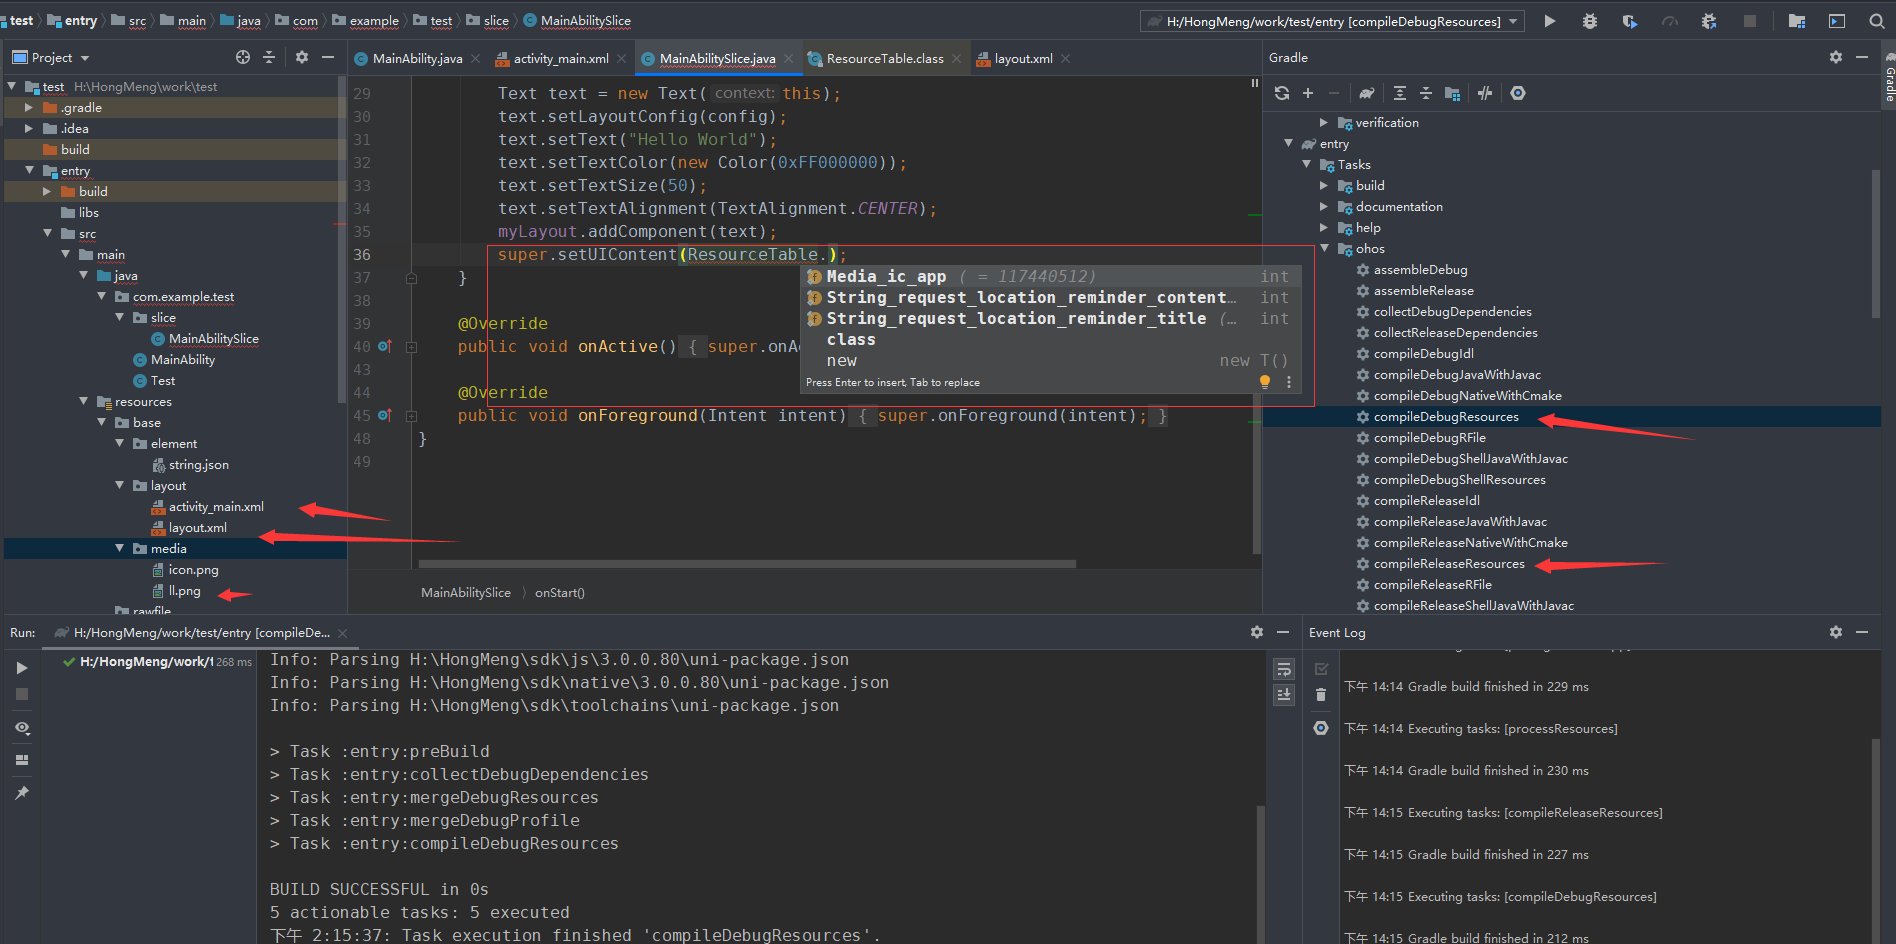Add a Gradle project with plus icon

point(1308,93)
